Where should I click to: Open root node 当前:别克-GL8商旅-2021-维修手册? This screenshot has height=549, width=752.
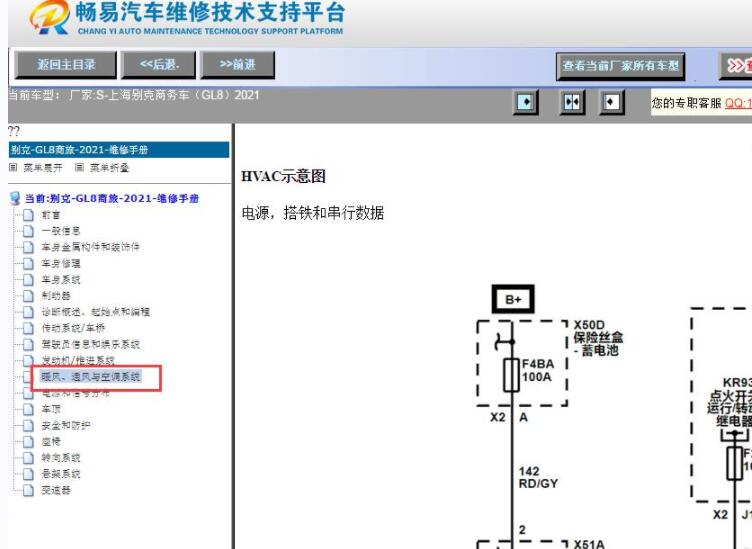coord(112,199)
